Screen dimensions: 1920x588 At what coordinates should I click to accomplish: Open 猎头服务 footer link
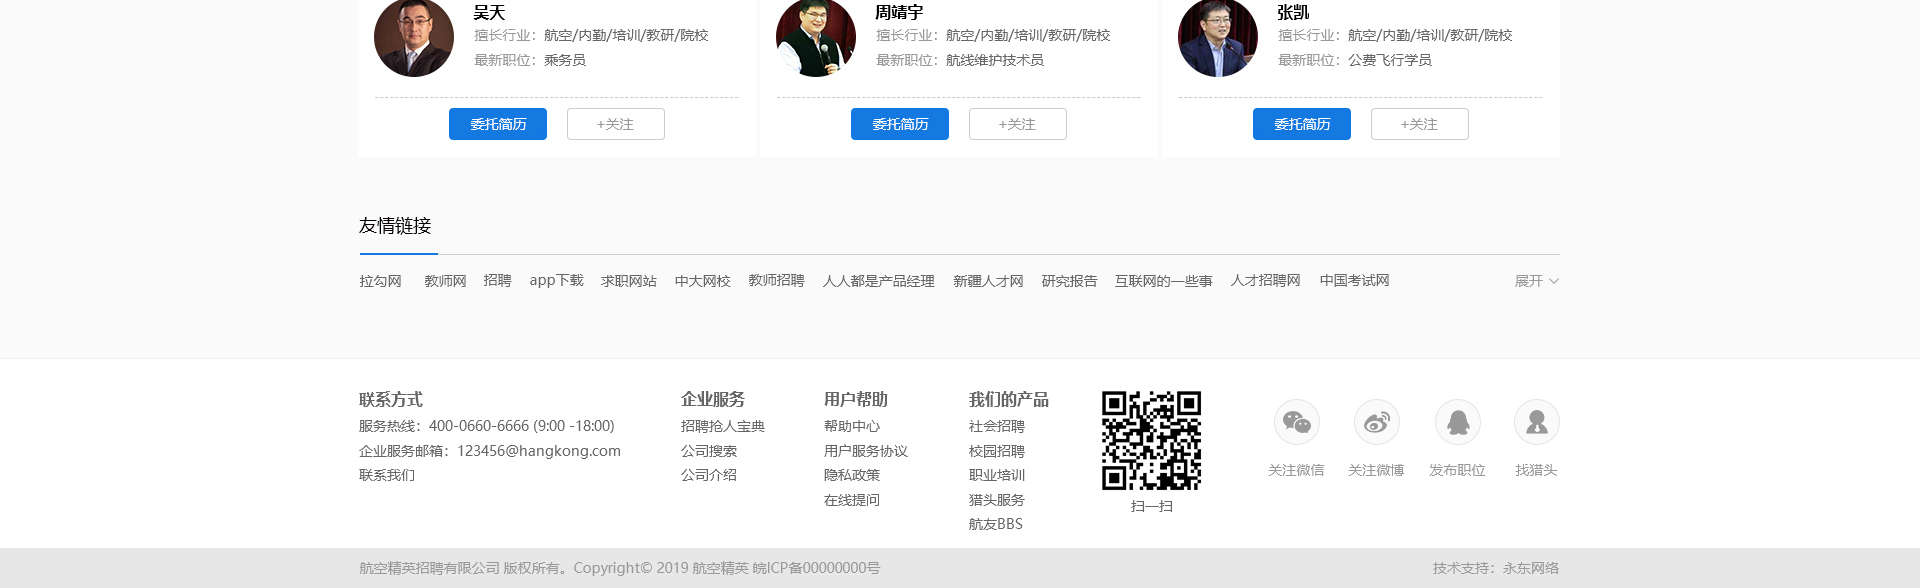[997, 500]
